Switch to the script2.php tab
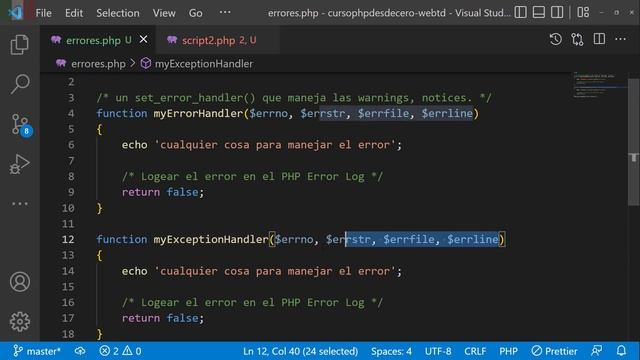 click(x=218, y=40)
